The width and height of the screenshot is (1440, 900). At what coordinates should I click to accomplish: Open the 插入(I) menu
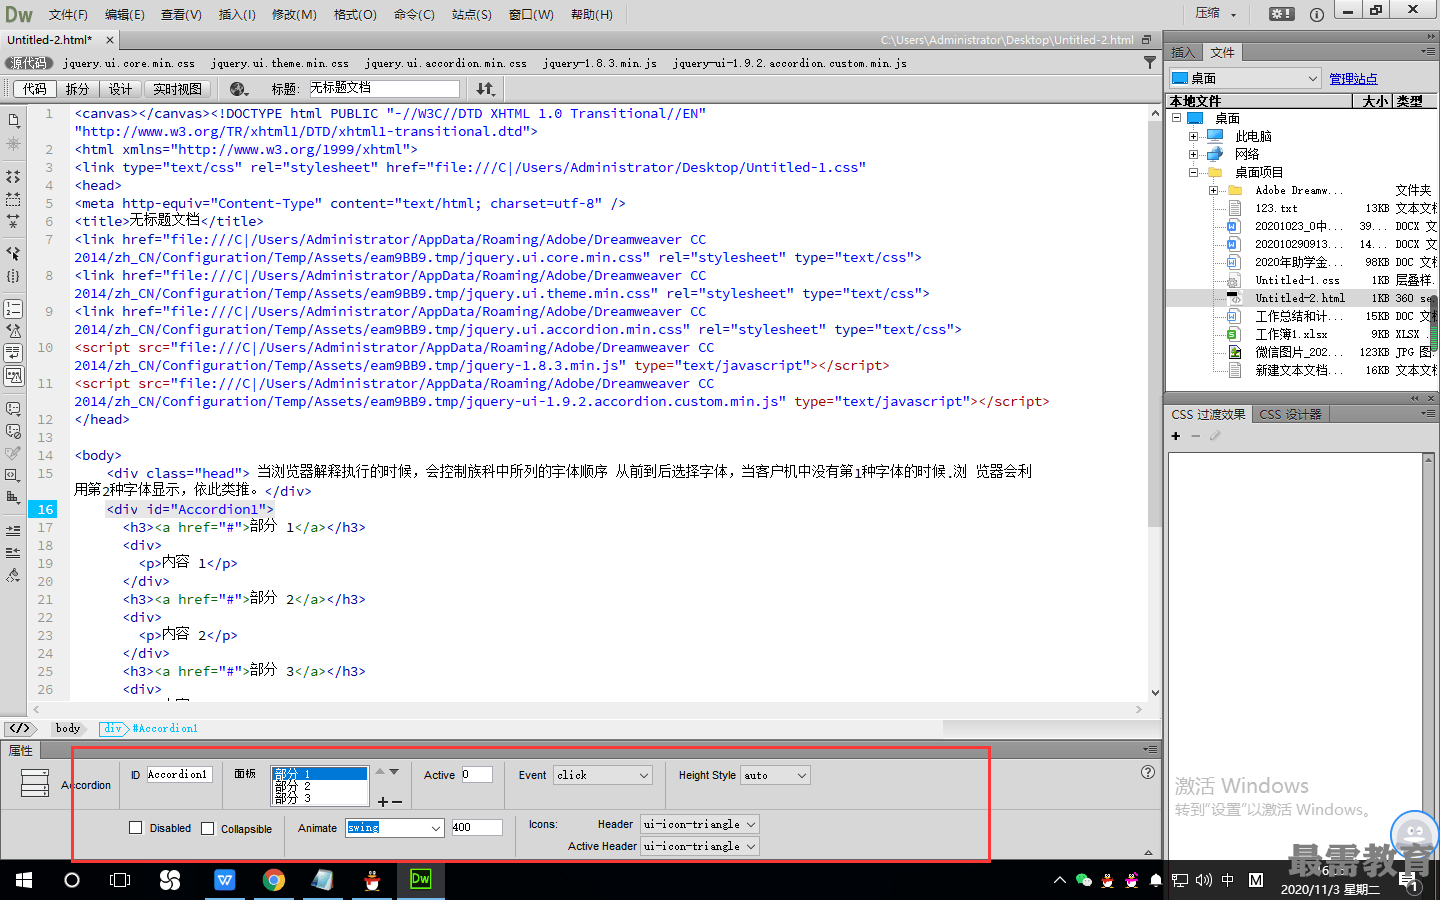click(x=237, y=14)
